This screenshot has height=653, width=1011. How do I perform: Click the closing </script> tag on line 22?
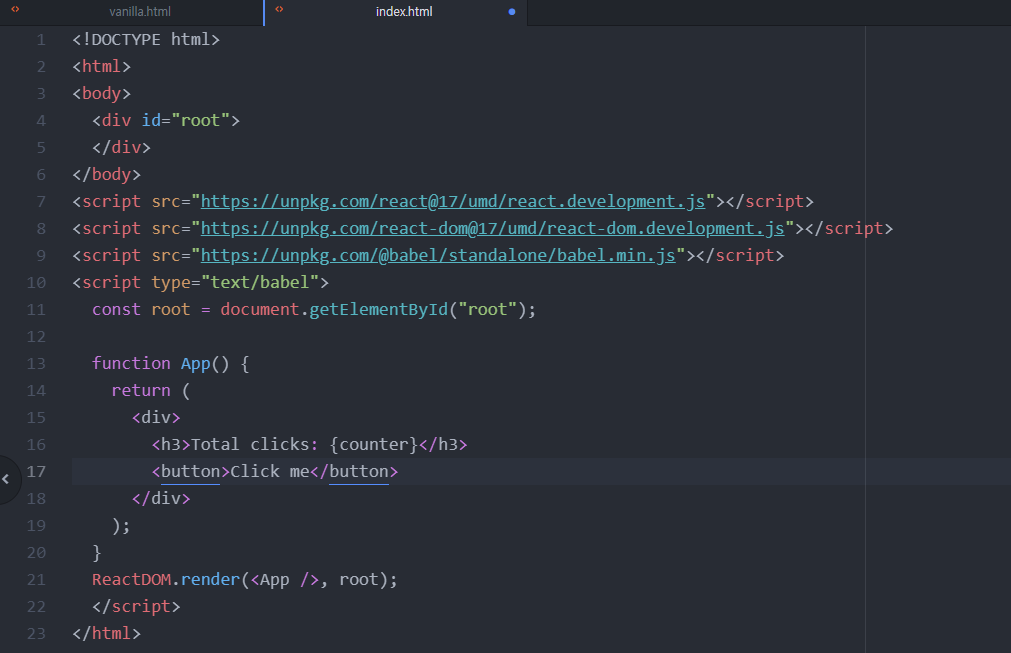(136, 607)
